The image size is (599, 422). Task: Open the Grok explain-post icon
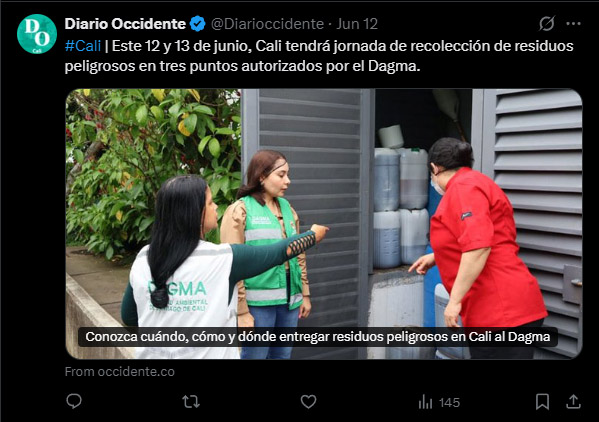click(x=547, y=24)
